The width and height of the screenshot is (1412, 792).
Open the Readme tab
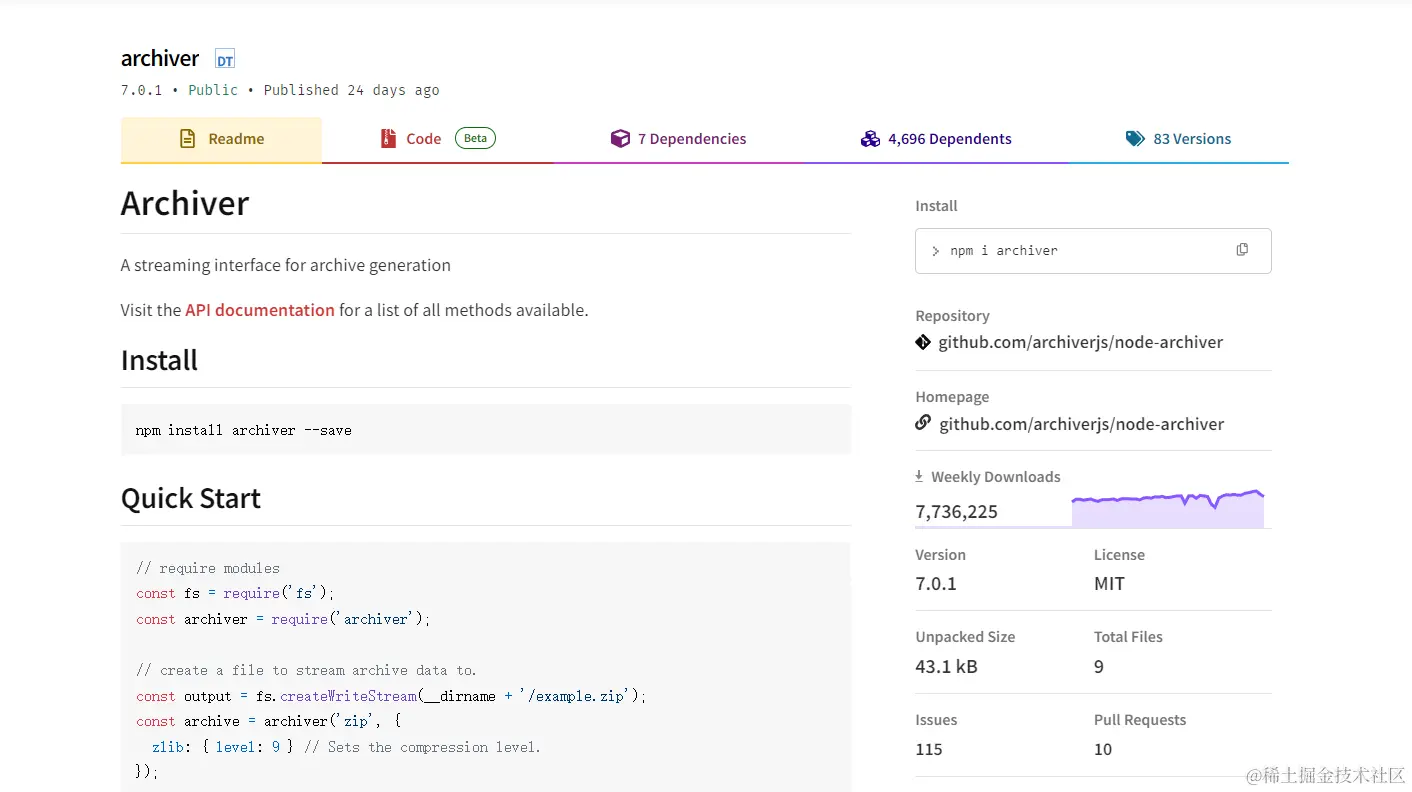pyautogui.click(x=221, y=139)
